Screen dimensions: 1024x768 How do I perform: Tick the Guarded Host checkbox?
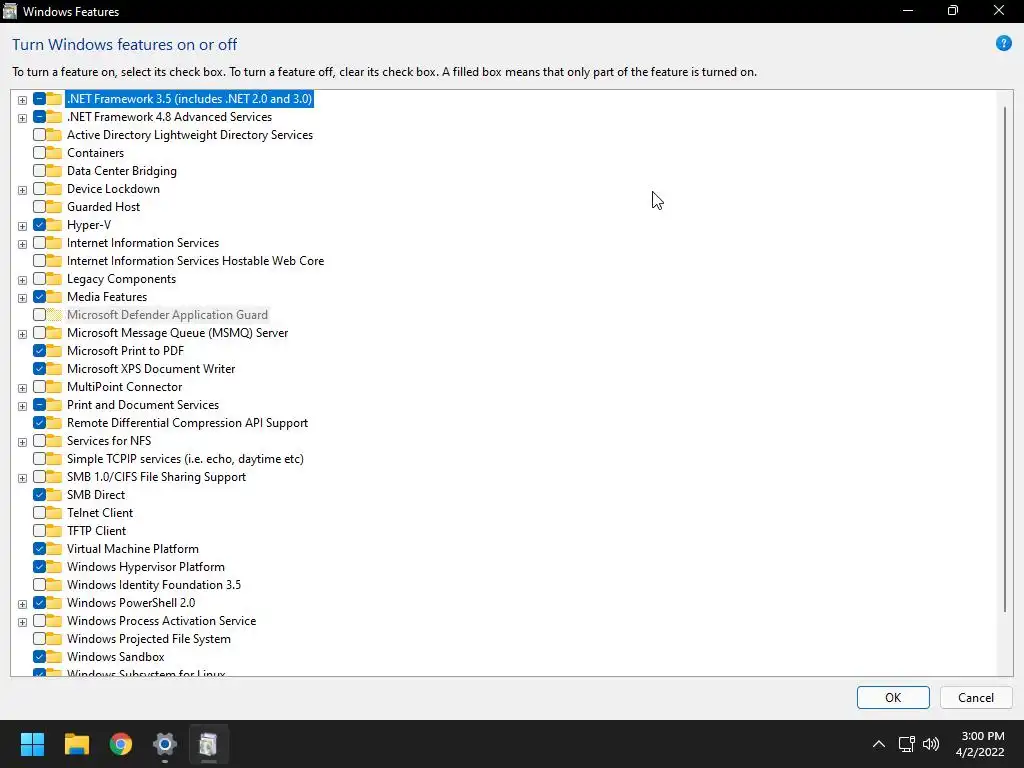pyautogui.click(x=39, y=207)
